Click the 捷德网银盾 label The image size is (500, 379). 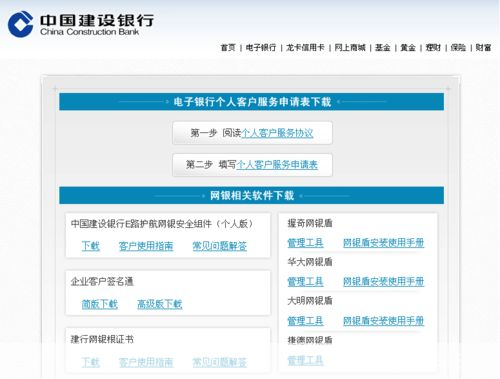[310, 340]
